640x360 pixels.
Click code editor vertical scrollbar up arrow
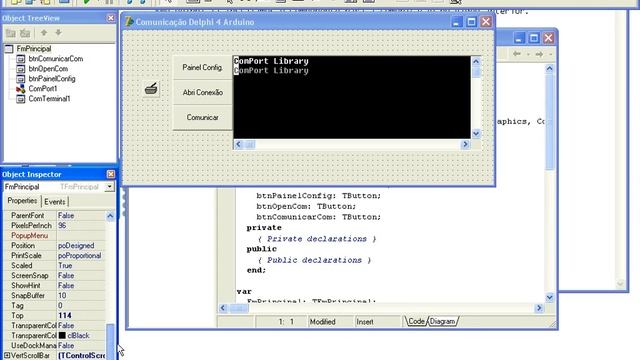coord(549,69)
